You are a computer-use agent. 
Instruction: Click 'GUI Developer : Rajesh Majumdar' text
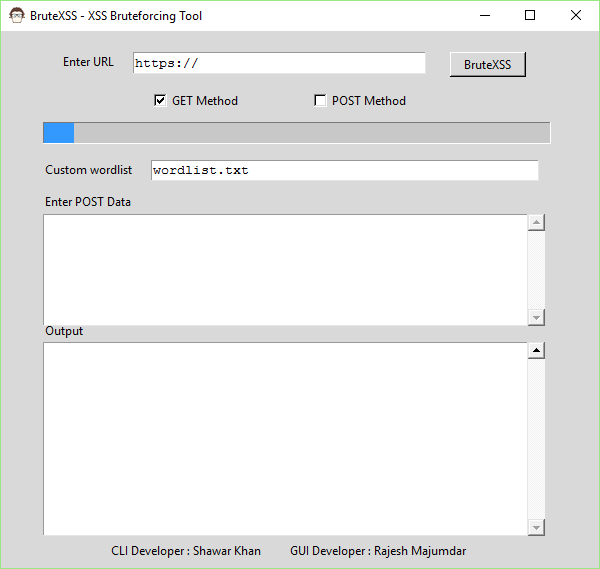click(378, 551)
